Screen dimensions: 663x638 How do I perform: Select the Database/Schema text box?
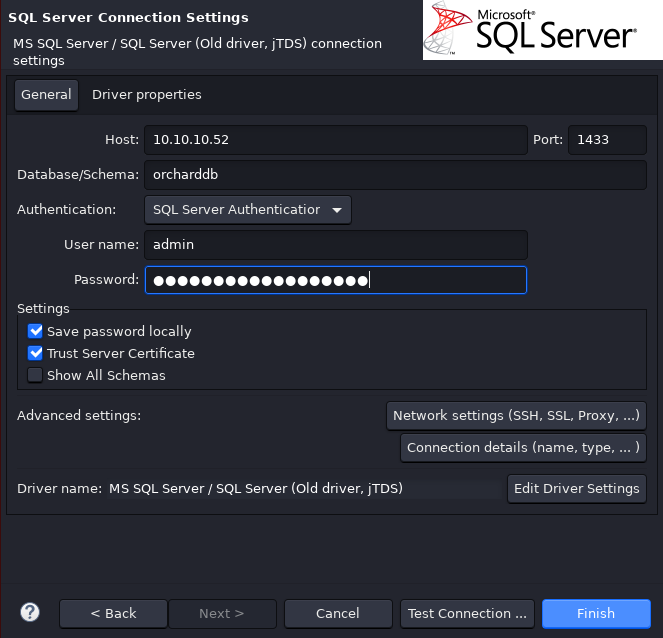tap(395, 174)
